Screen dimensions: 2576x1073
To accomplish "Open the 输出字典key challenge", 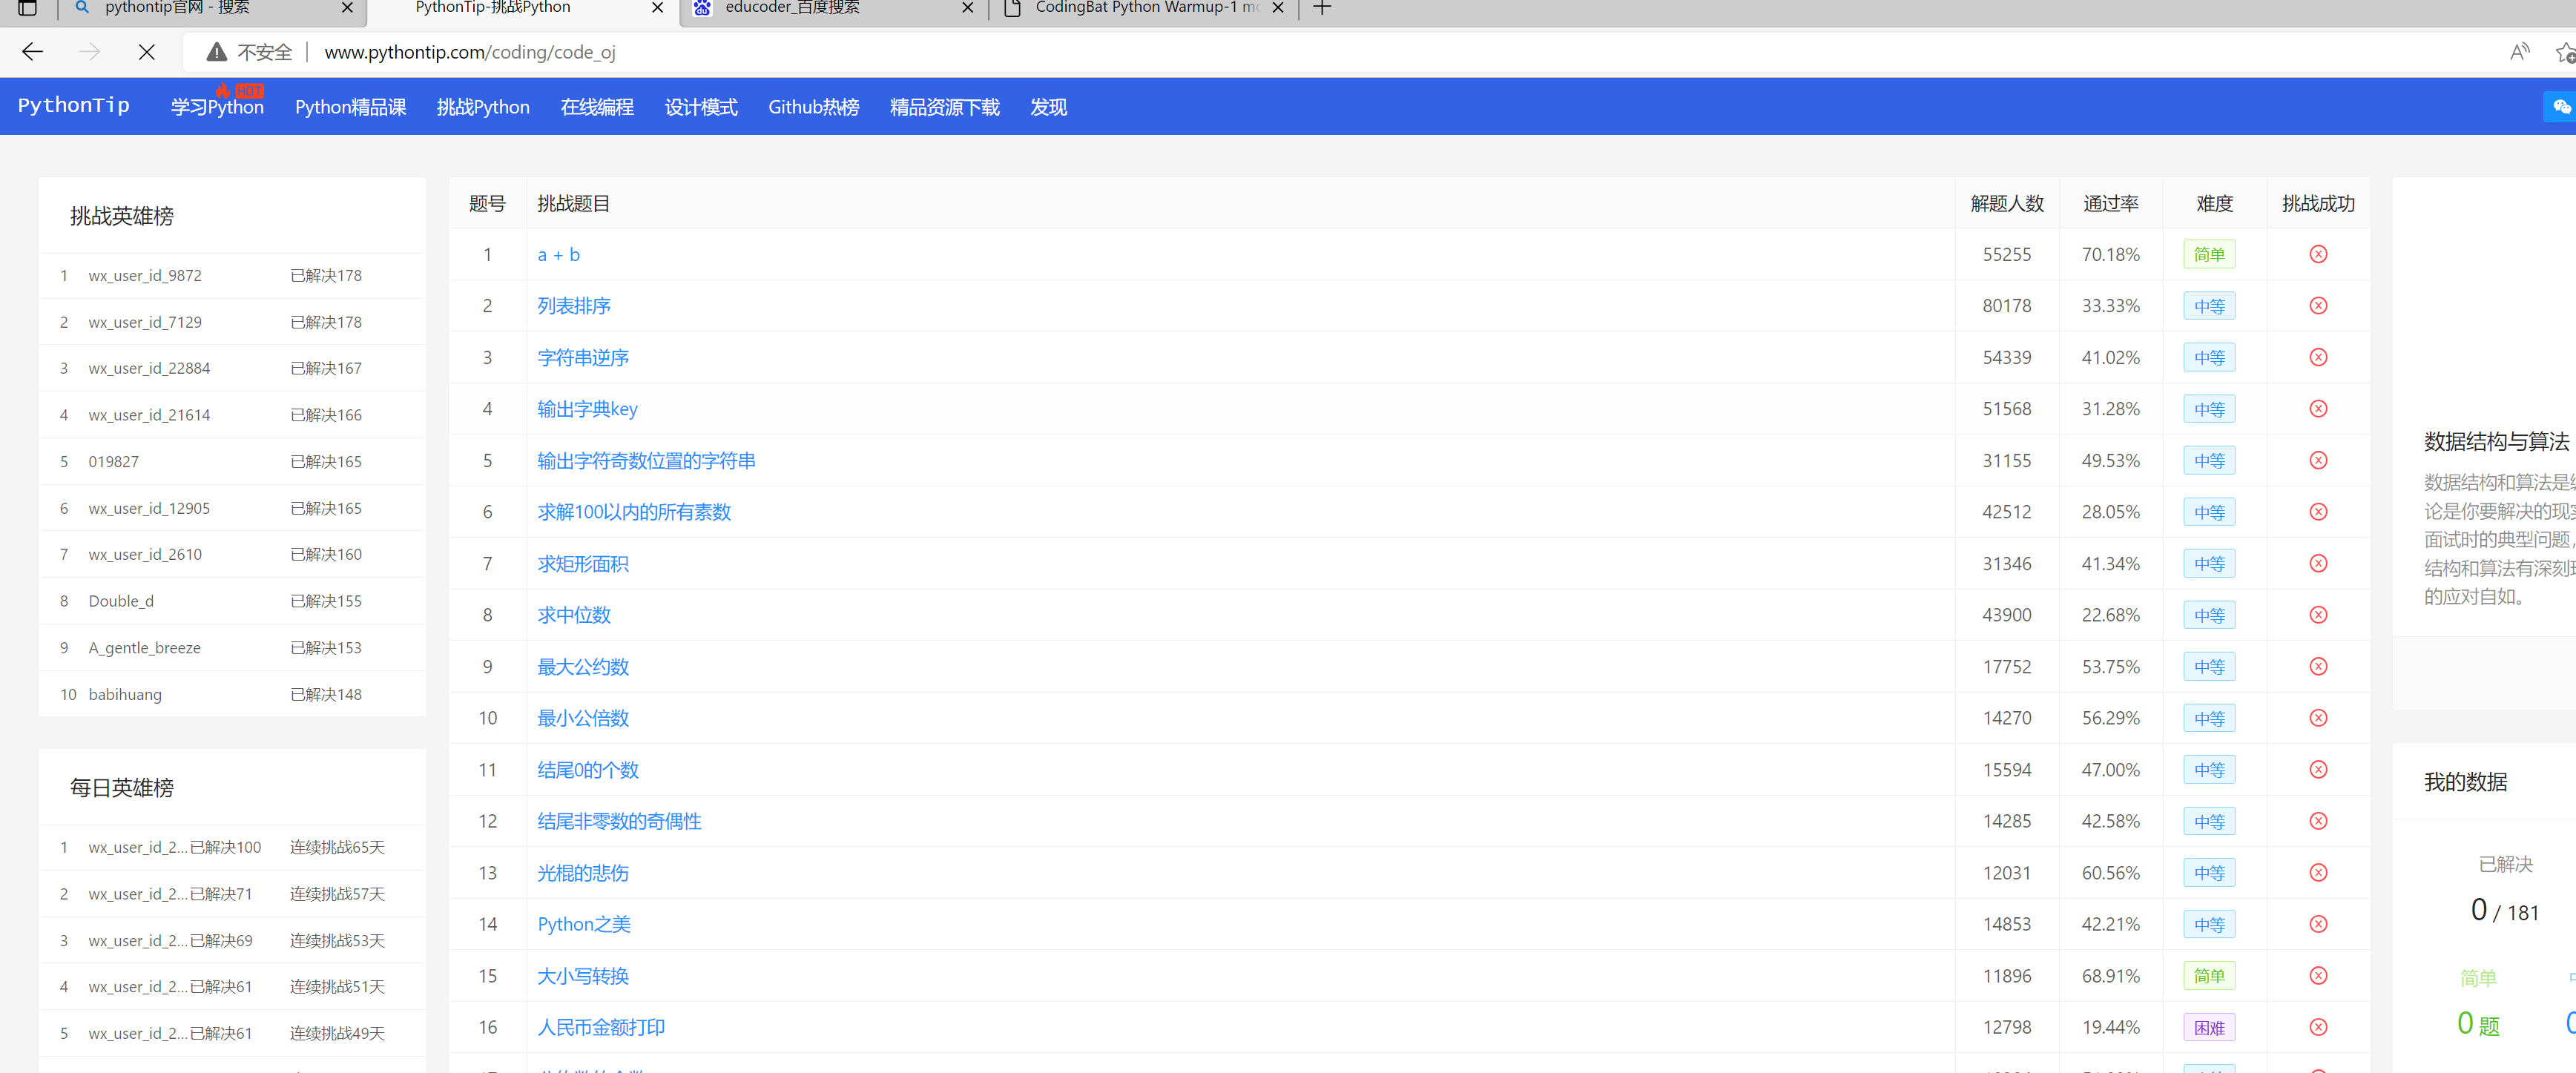I will 587,409.
